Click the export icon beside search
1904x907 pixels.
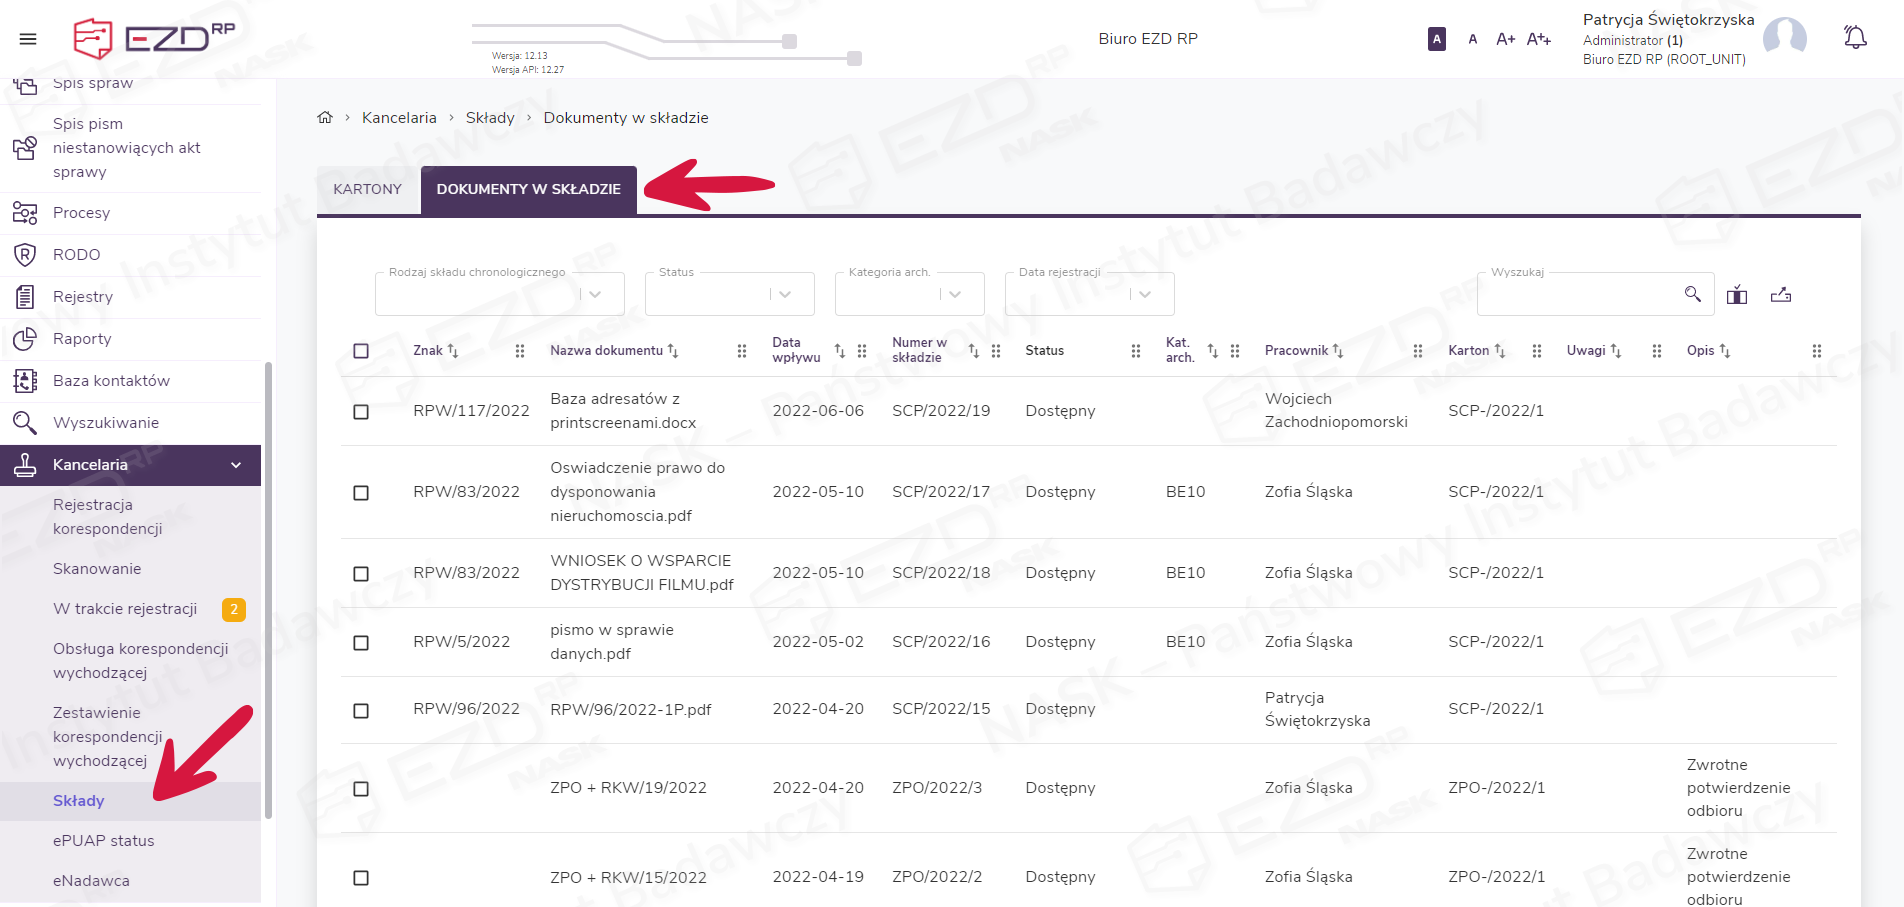[x=1780, y=295]
